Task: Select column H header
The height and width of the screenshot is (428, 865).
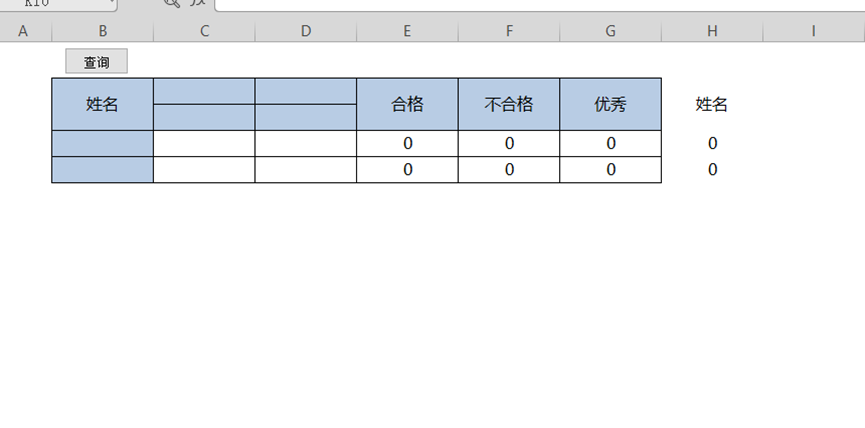Action: point(712,31)
